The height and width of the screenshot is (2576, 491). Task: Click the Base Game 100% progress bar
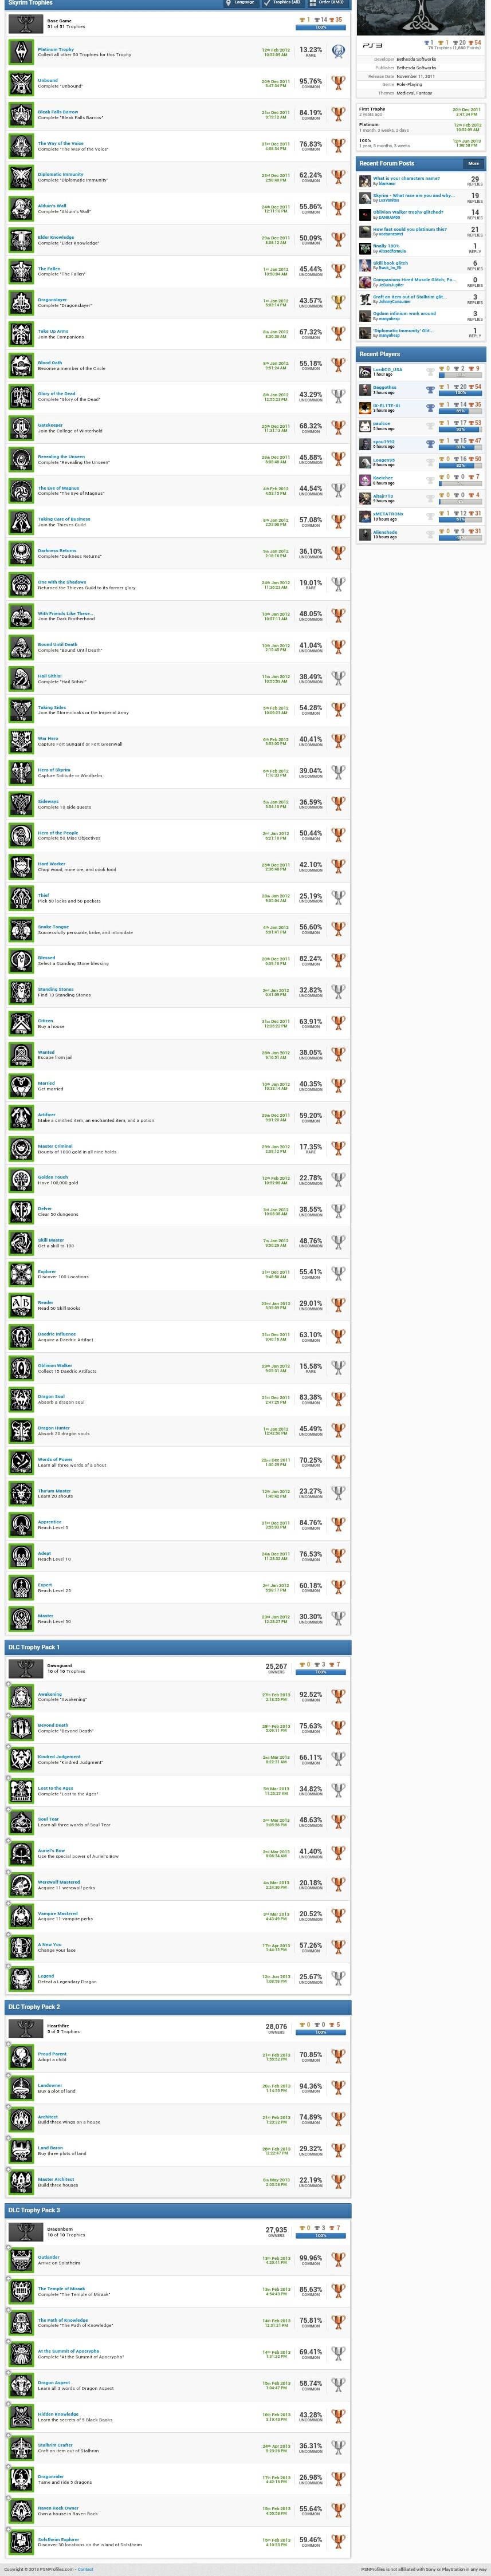pos(321,27)
